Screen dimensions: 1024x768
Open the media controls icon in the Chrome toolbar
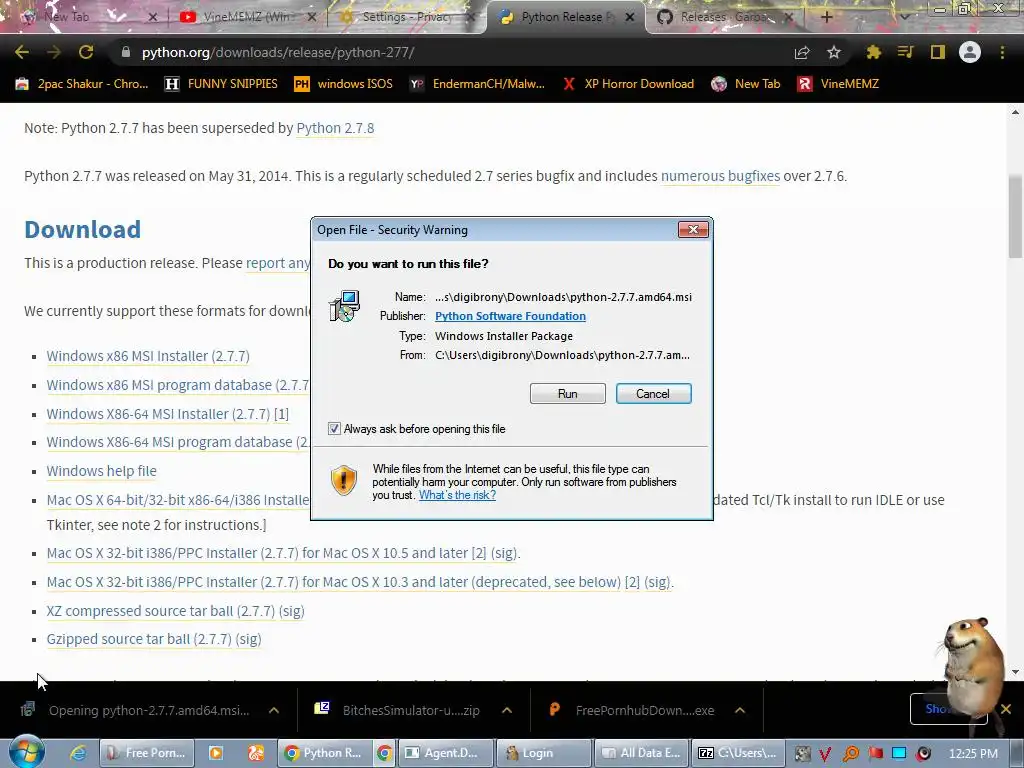(906, 52)
